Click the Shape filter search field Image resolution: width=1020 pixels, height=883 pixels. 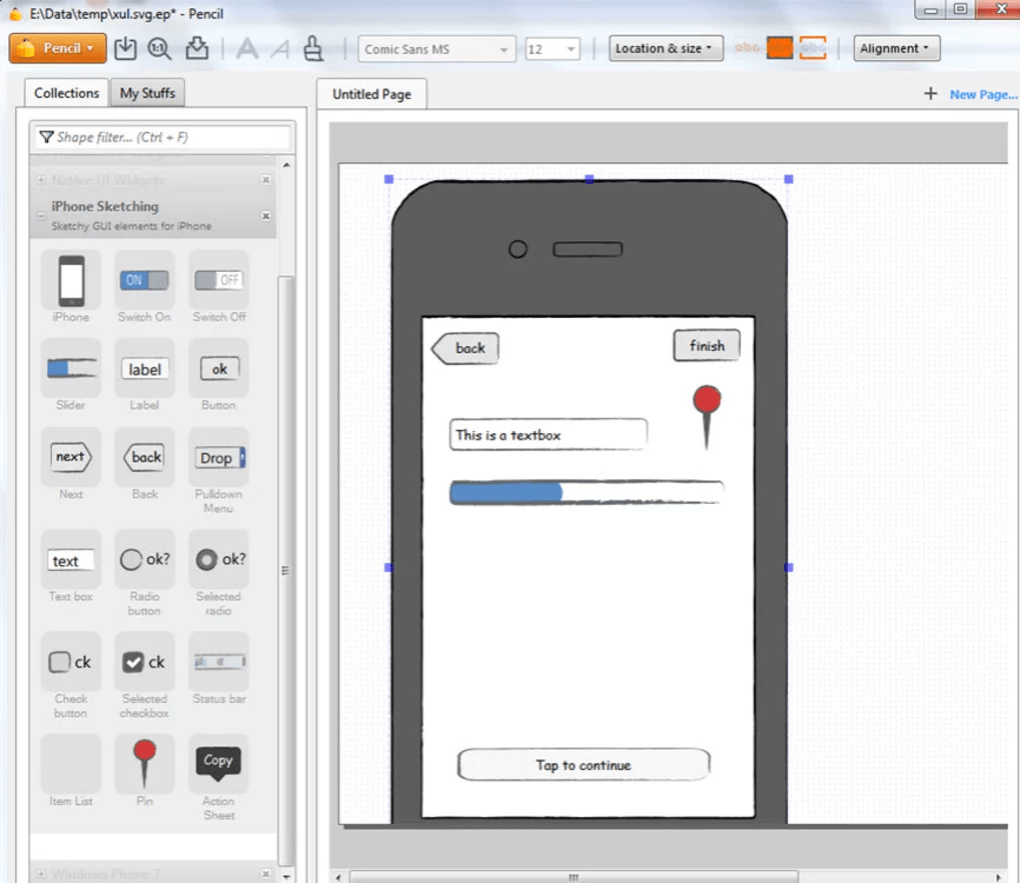pyautogui.click(x=163, y=137)
